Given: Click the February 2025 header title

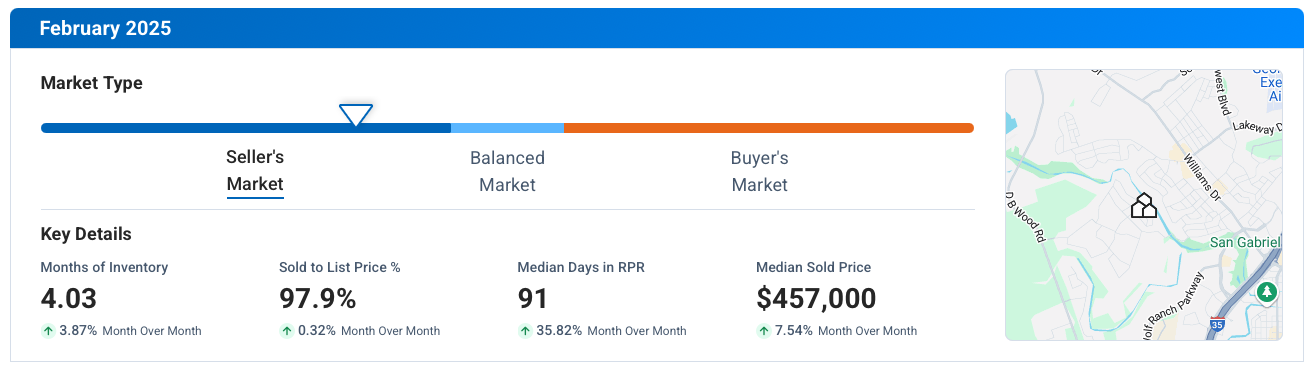Looking at the screenshot, I should point(105,29).
